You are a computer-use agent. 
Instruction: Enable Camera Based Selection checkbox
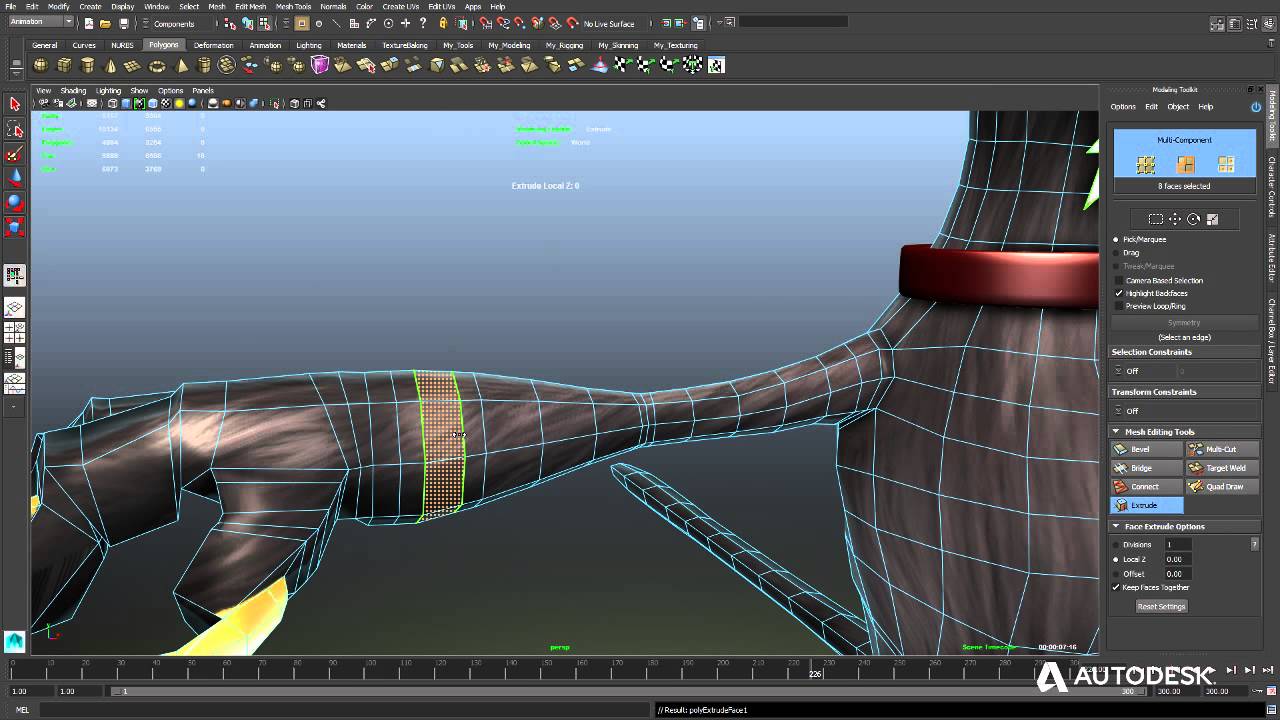[1119, 281]
